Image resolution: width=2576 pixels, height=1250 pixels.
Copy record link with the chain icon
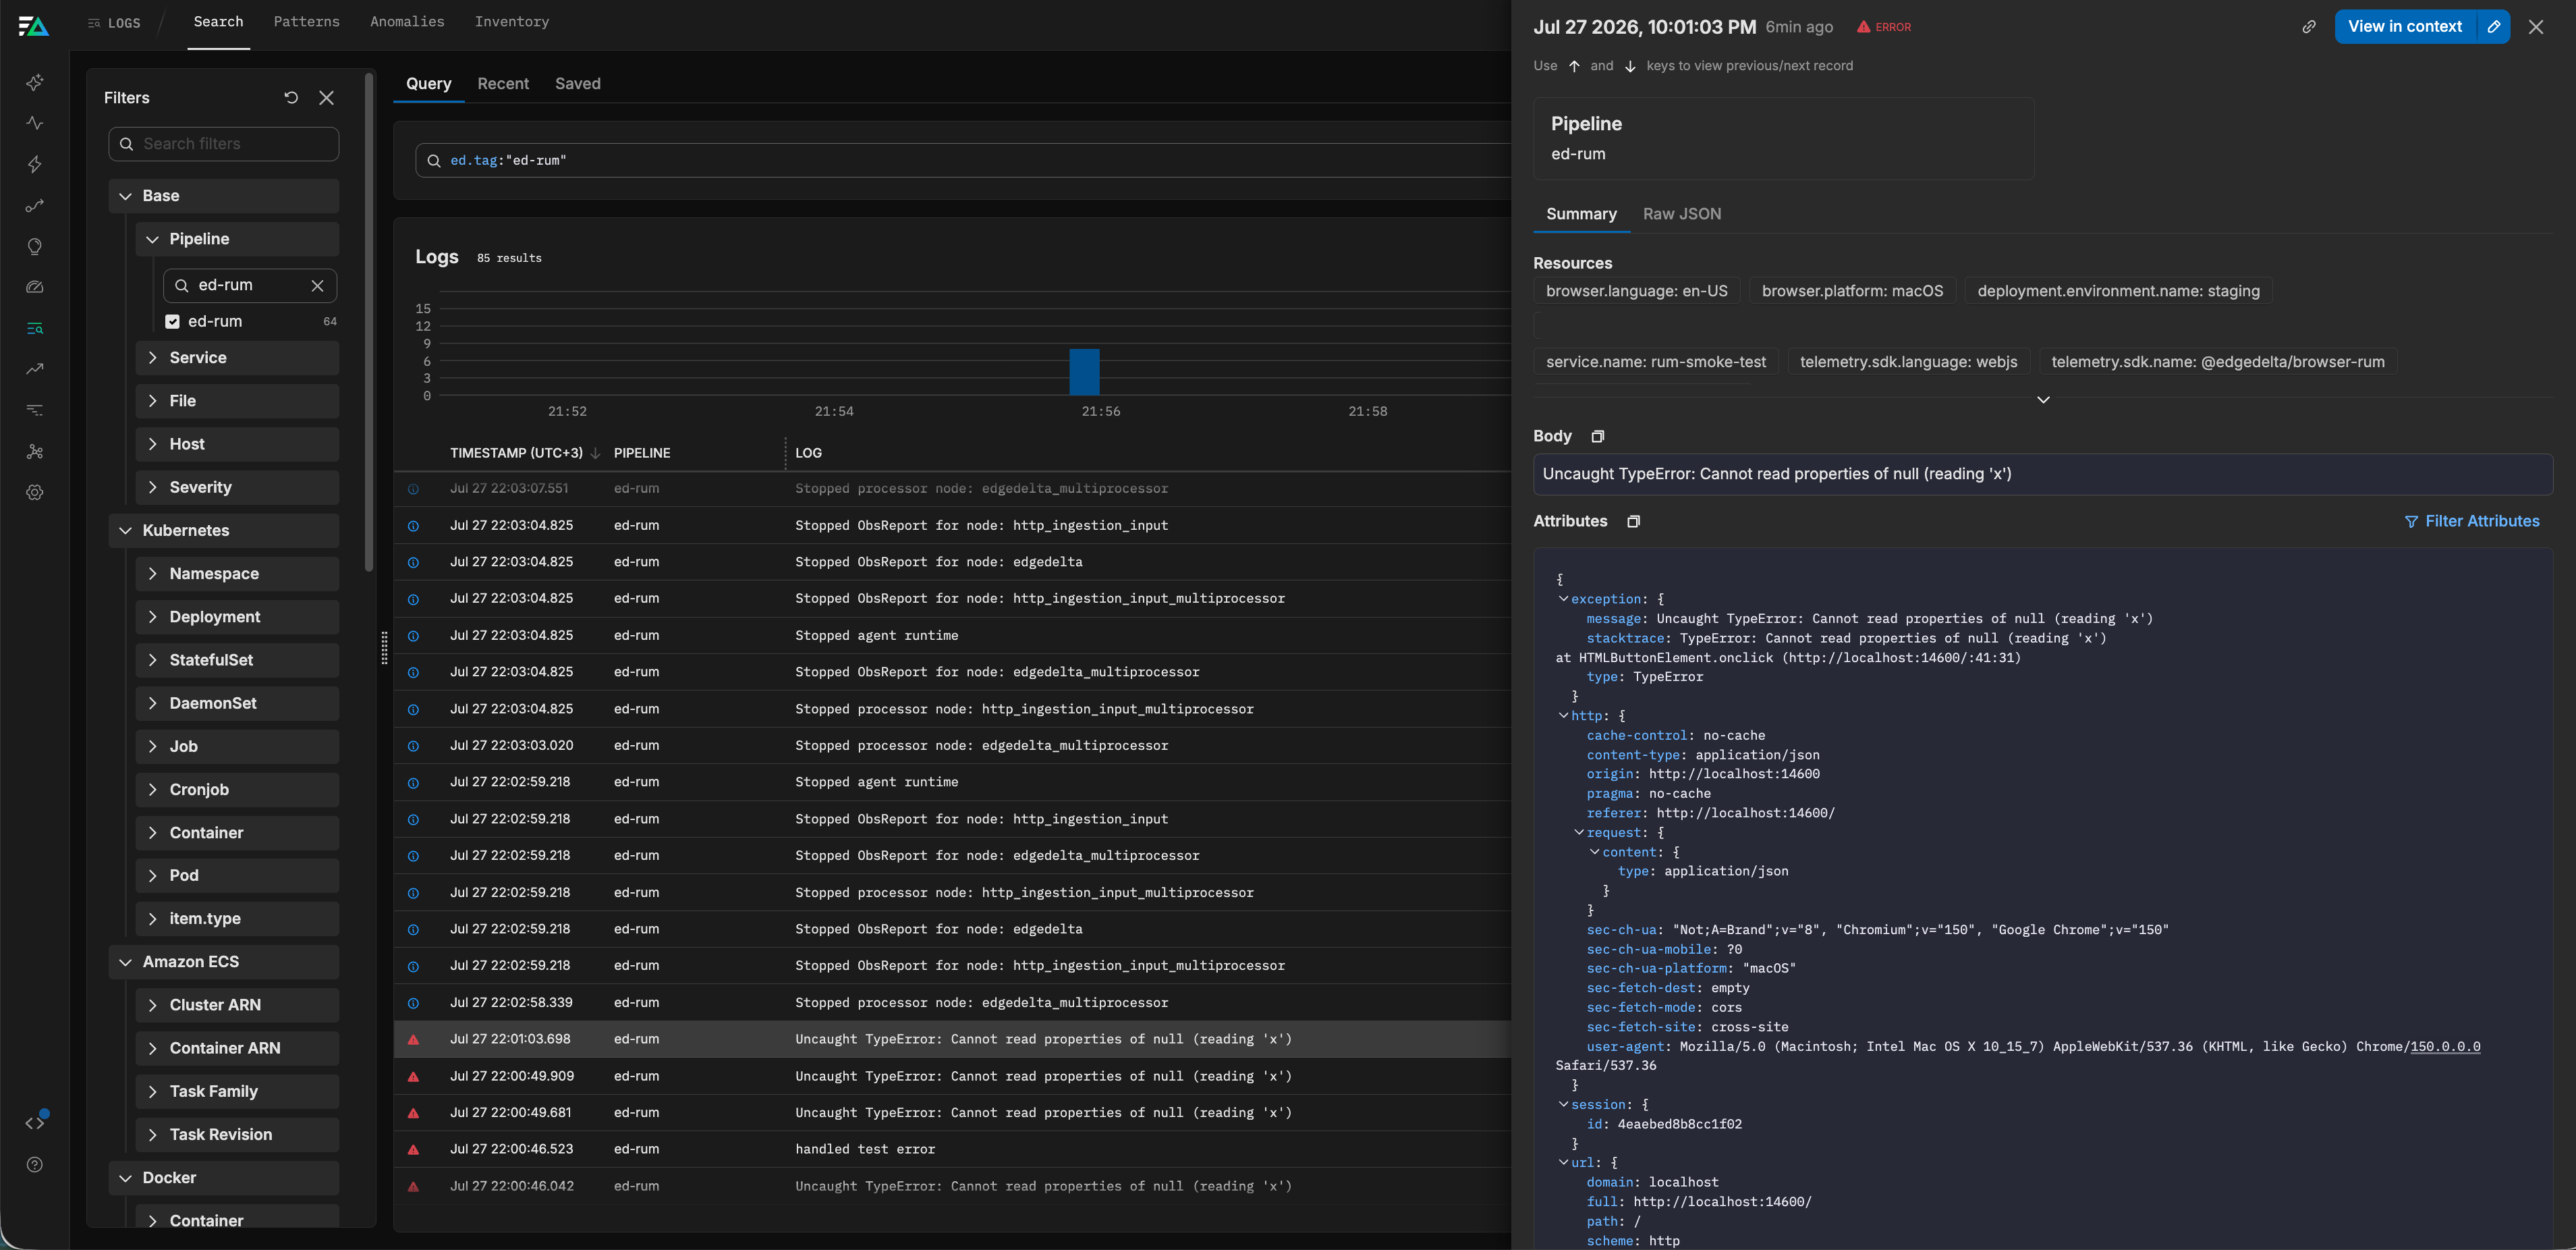point(2309,27)
